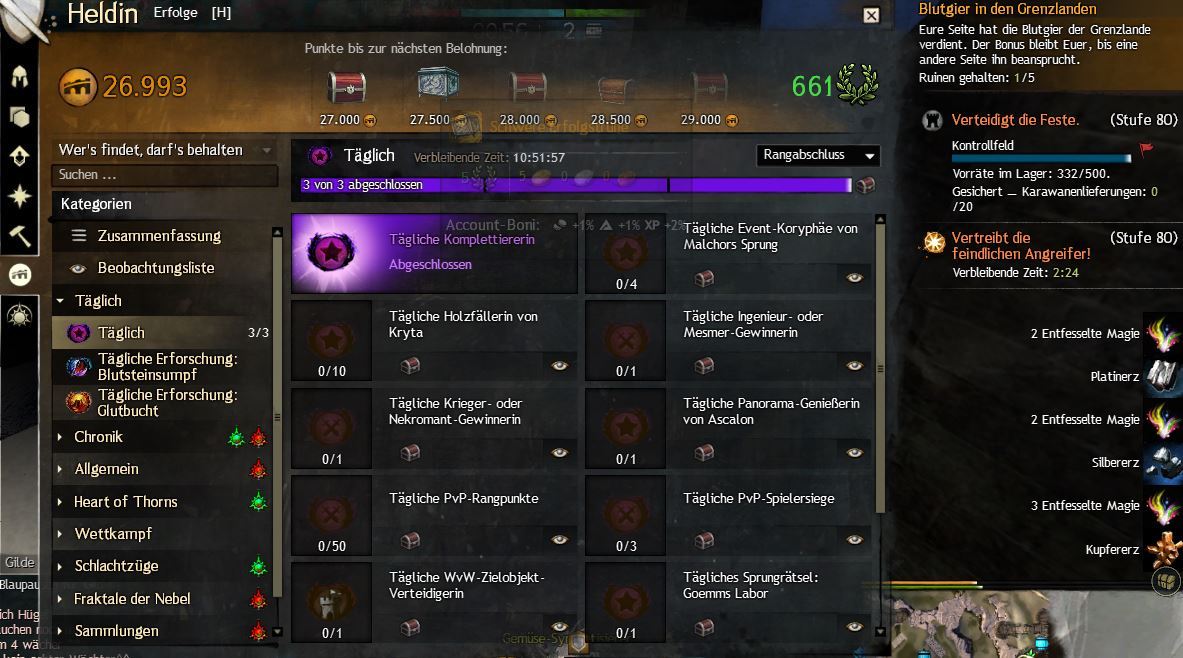Click Verteidigt die Feste event link
This screenshot has width=1183, height=658.
click(1015, 120)
